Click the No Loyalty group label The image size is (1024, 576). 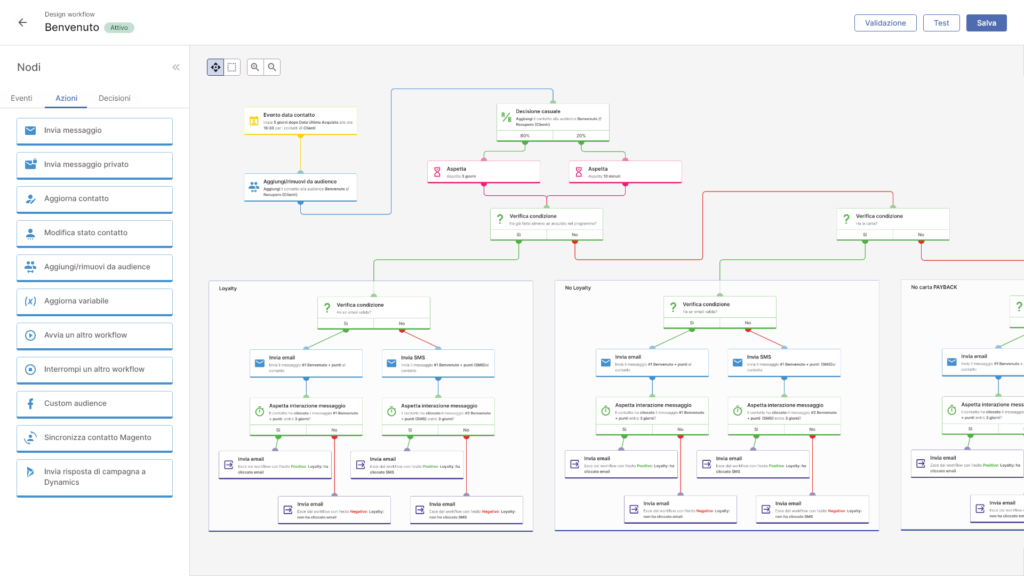pyautogui.click(x=578, y=287)
